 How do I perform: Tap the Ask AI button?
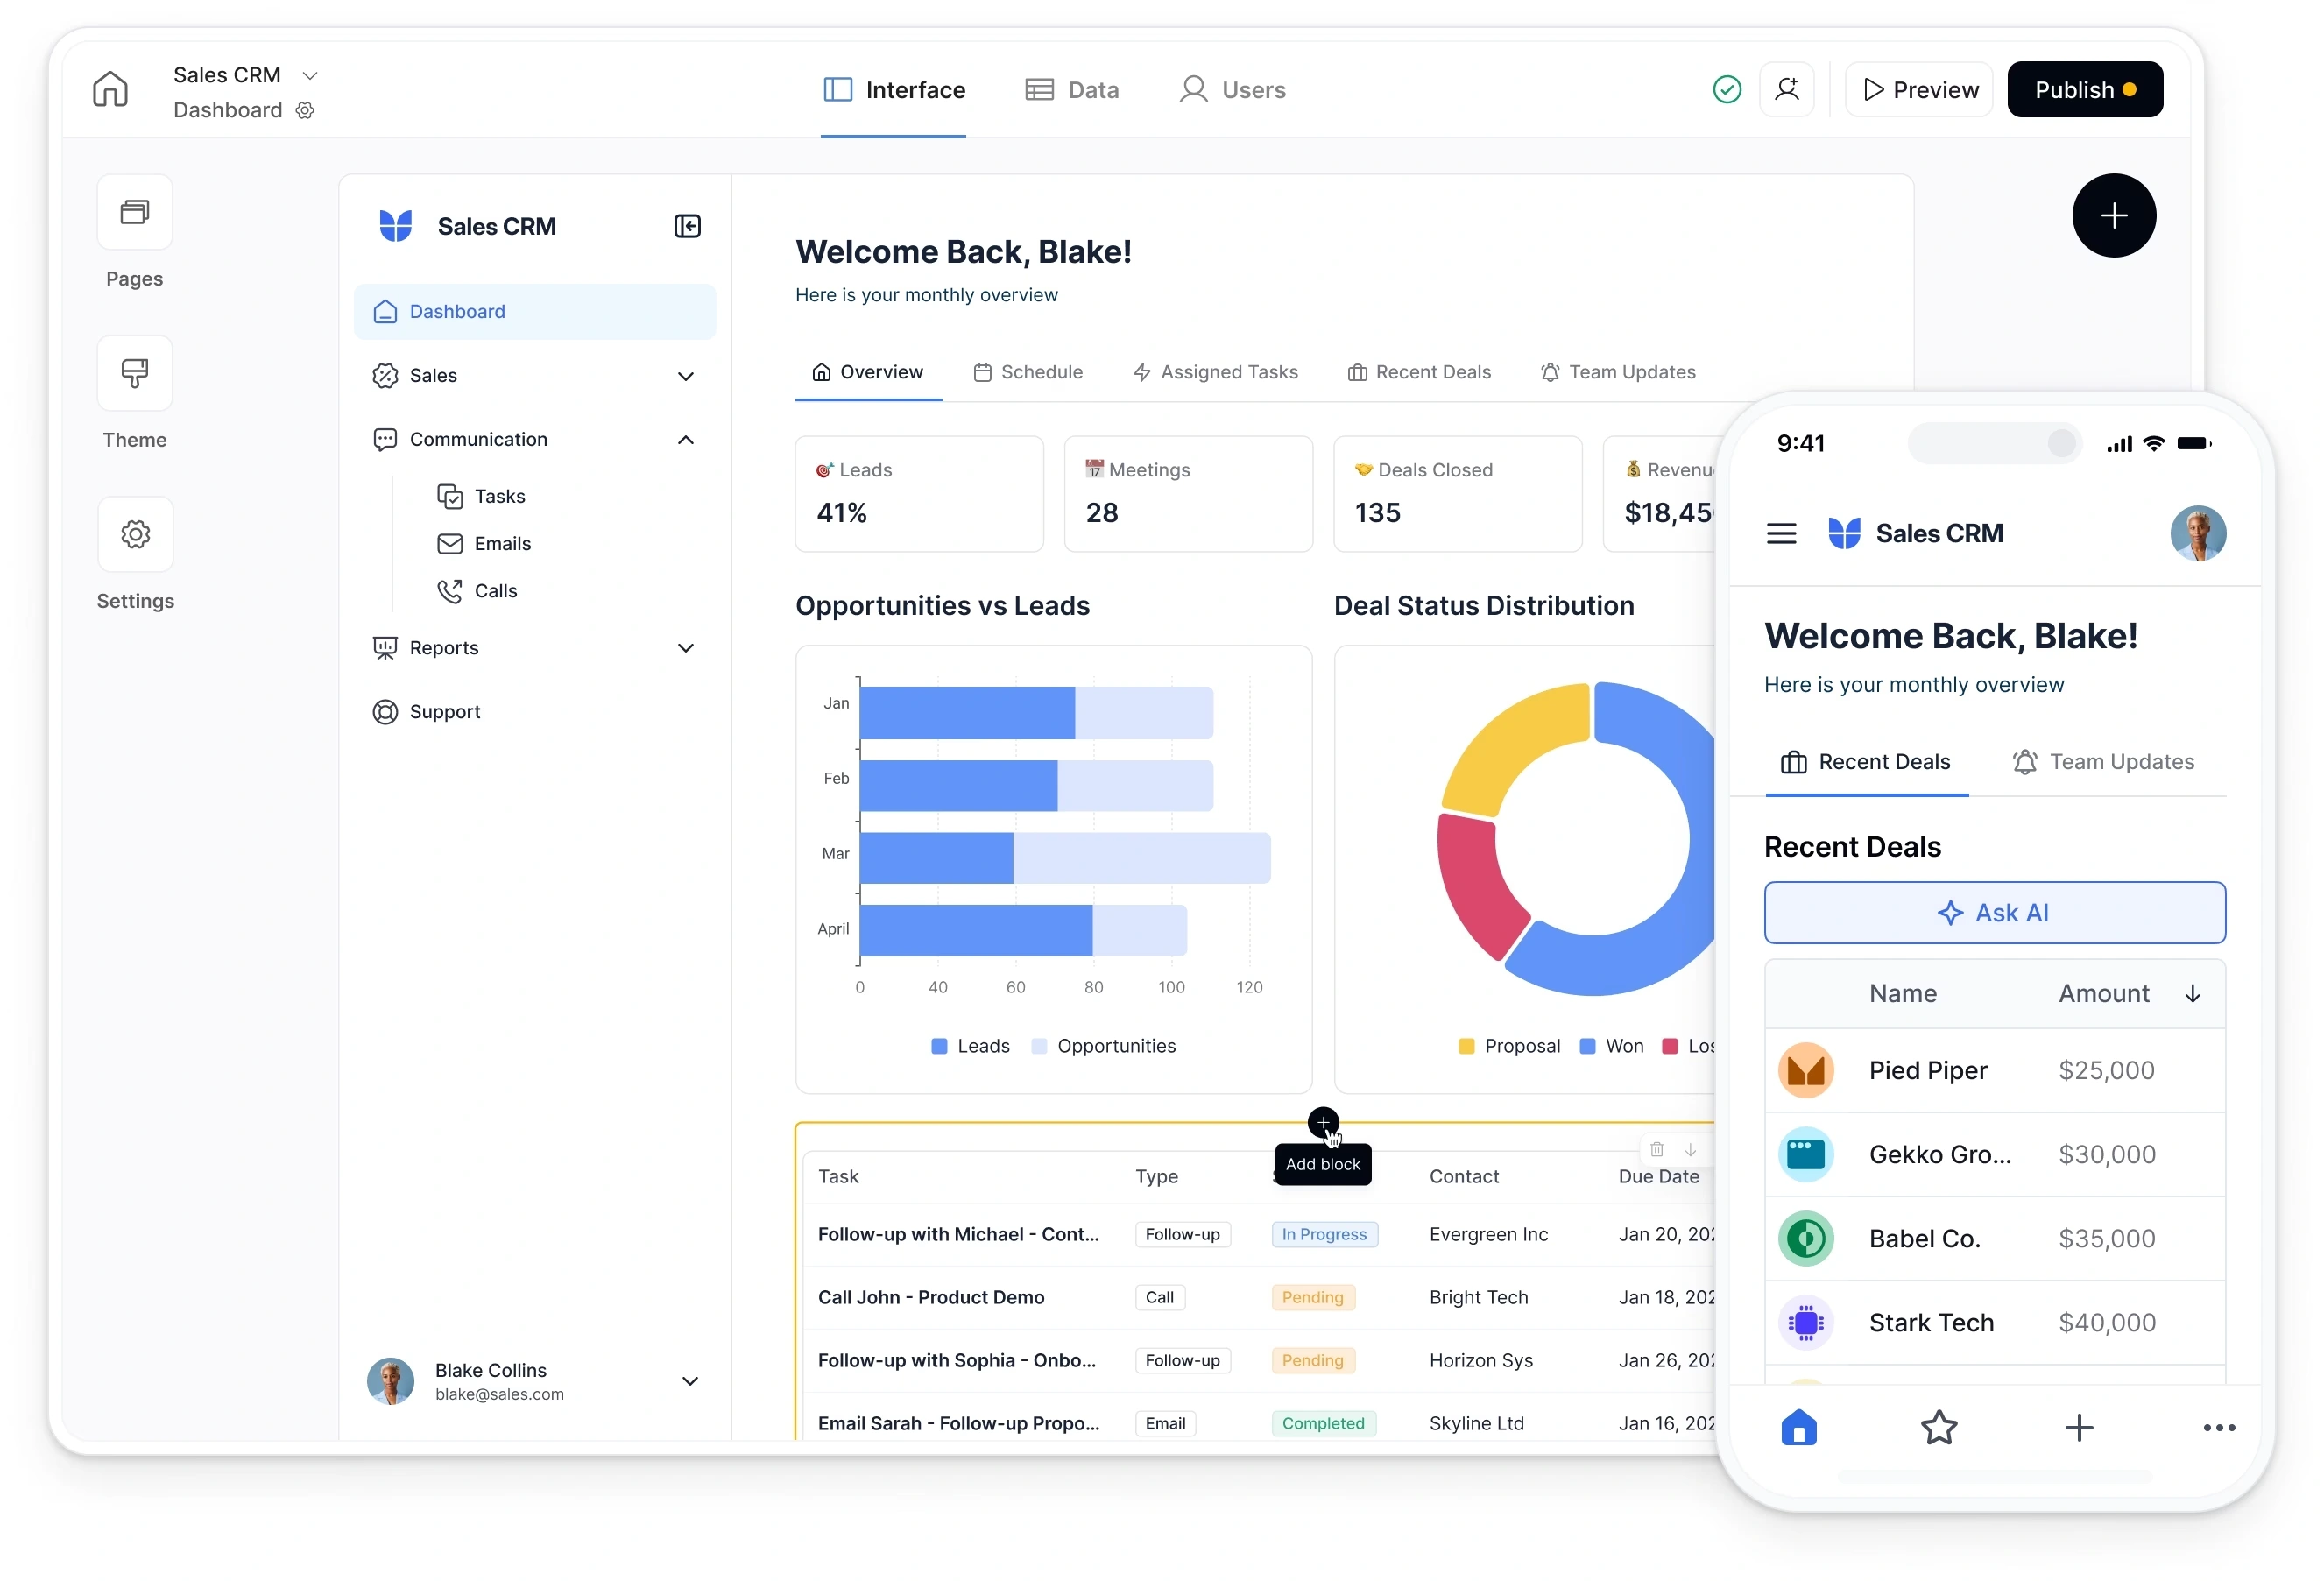tap(1995, 913)
